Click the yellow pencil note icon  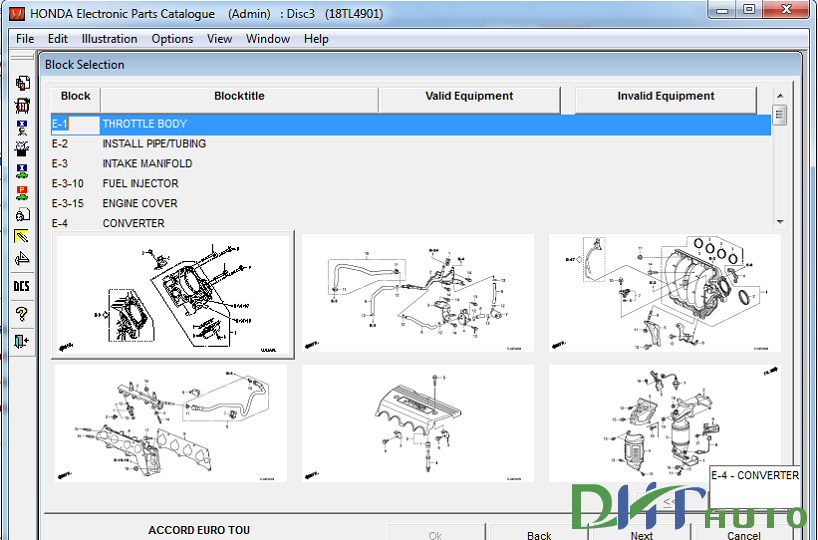pos(22,236)
